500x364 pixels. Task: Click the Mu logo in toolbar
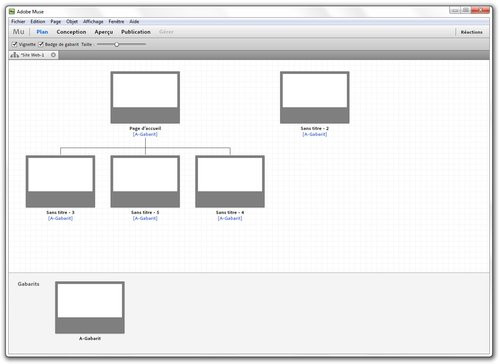[18, 32]
